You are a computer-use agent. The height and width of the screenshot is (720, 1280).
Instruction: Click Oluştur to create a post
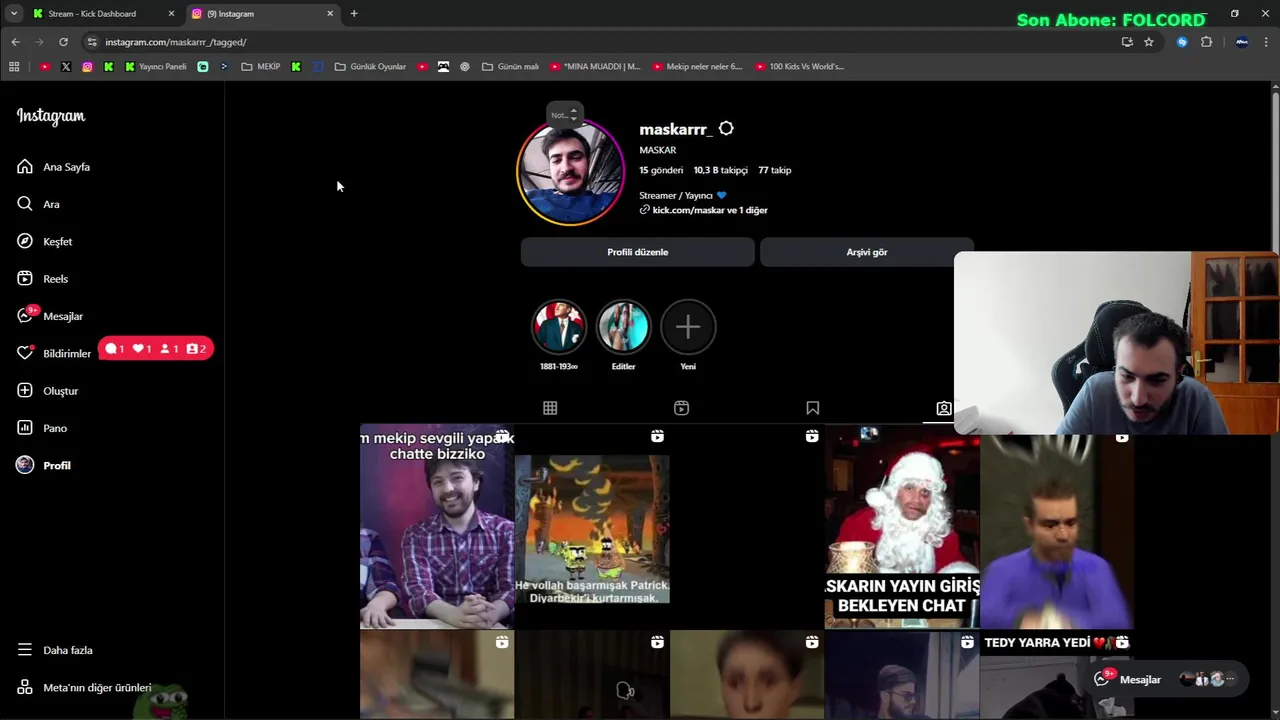coord(48,391)
